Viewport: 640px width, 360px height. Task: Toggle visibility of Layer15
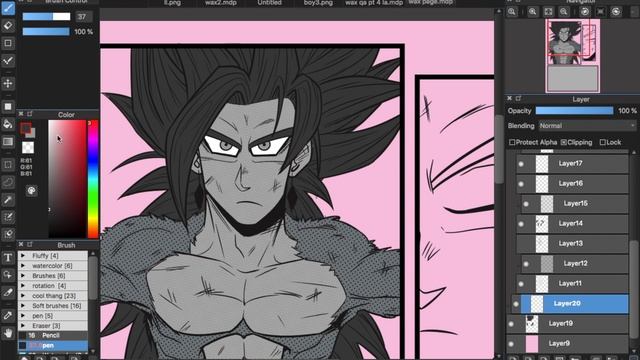[526, 204]
